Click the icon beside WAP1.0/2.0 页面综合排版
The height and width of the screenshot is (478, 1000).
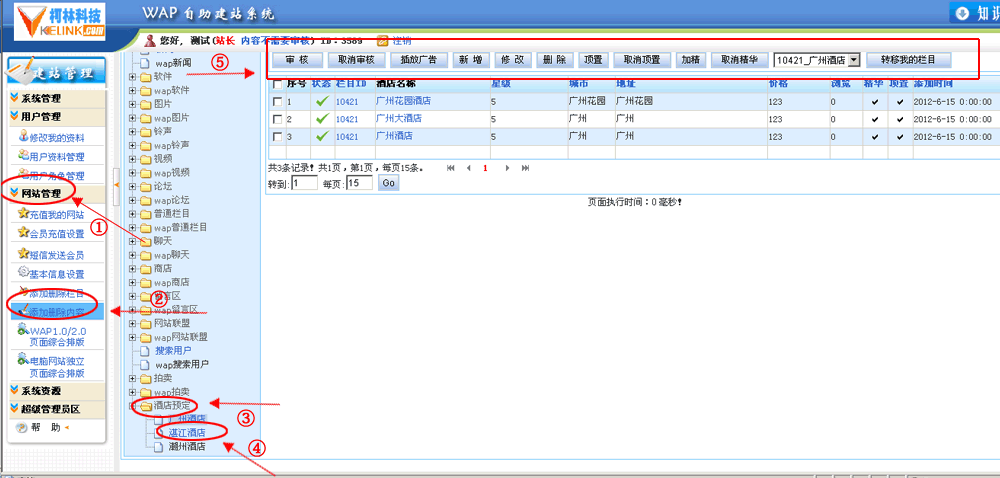click(24, 330)
